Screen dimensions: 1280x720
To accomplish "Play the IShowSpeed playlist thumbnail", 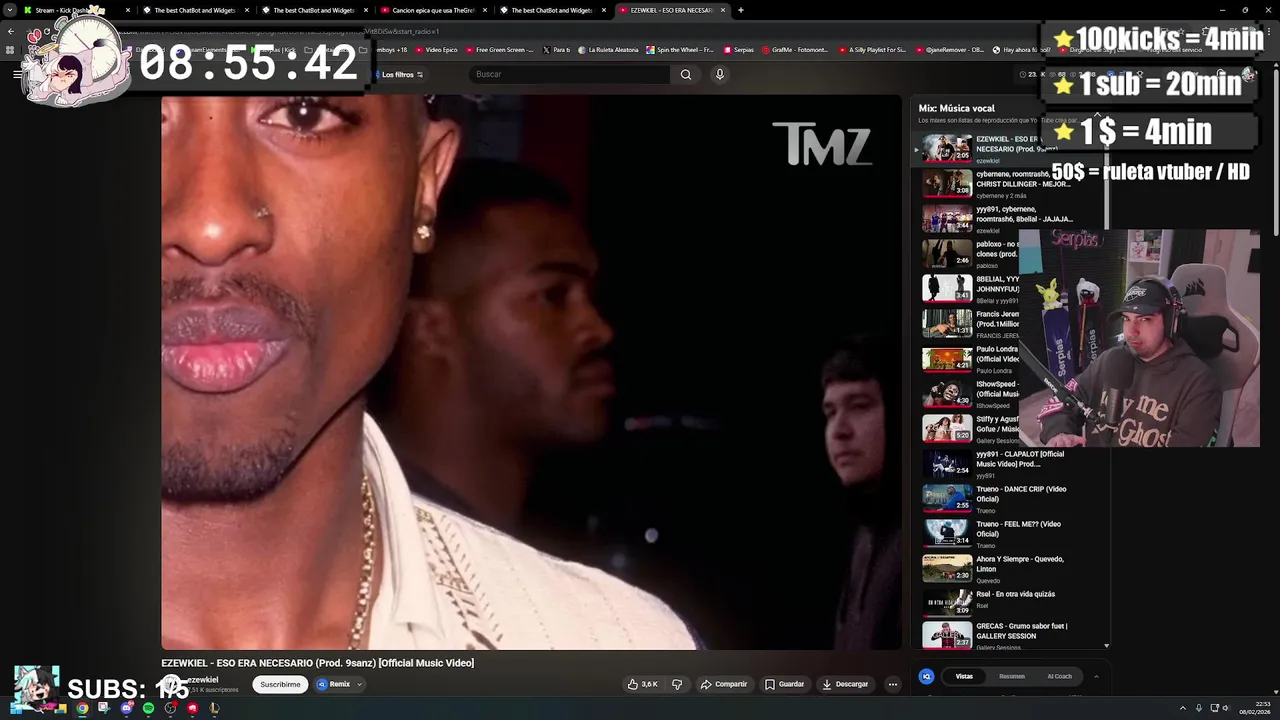I will [x=946, y=393].
